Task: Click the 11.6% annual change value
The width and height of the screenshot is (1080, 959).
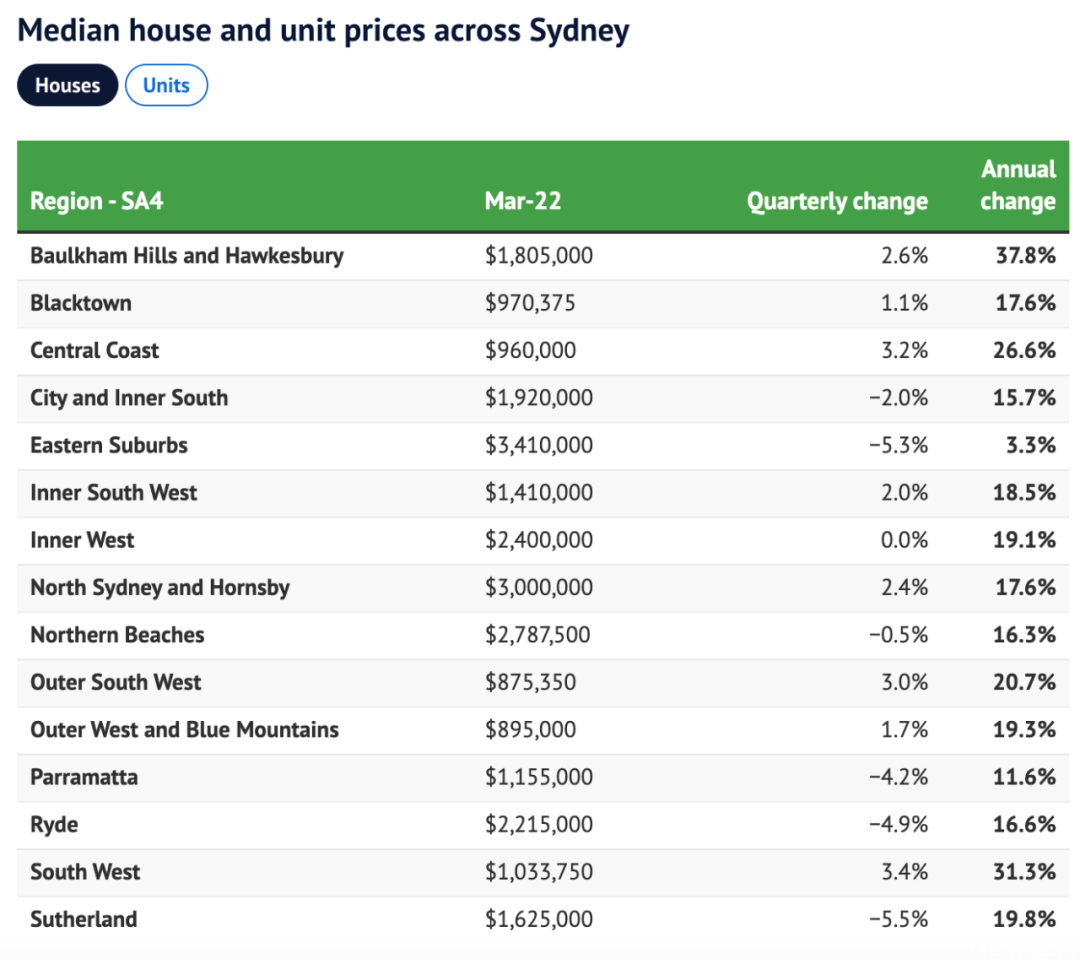Action: tap(1024, 777)
